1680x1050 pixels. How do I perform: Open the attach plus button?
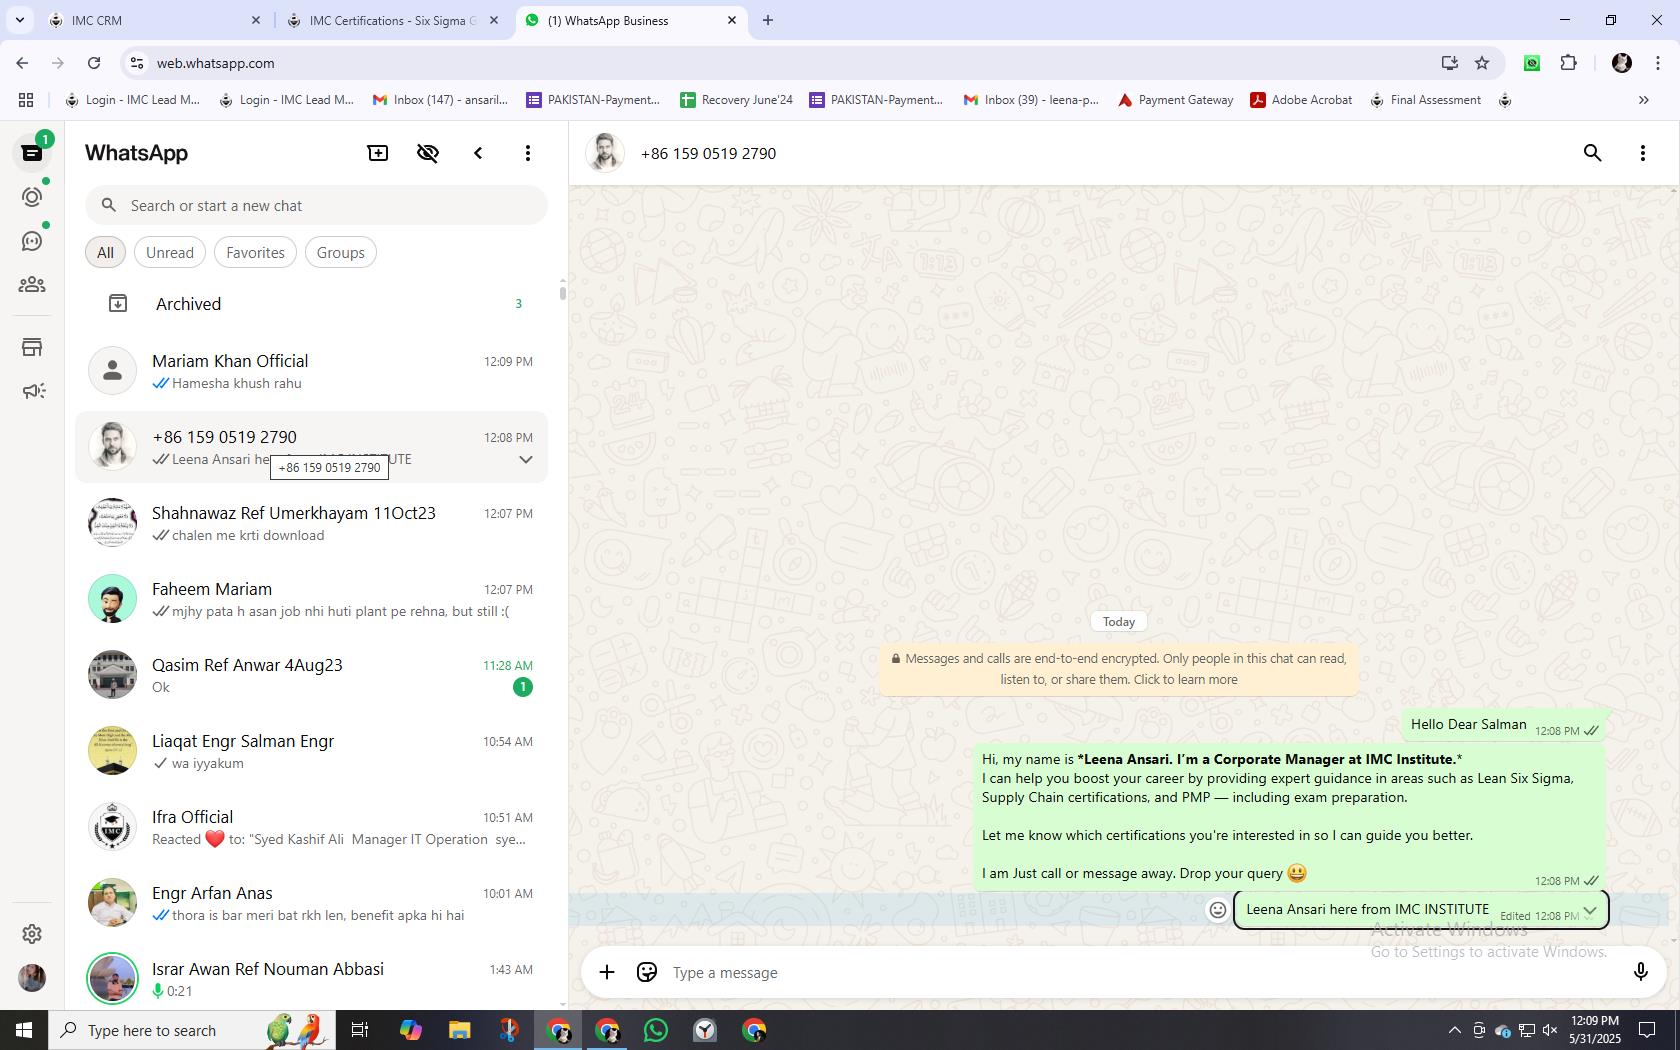click(x=607, y=972)
